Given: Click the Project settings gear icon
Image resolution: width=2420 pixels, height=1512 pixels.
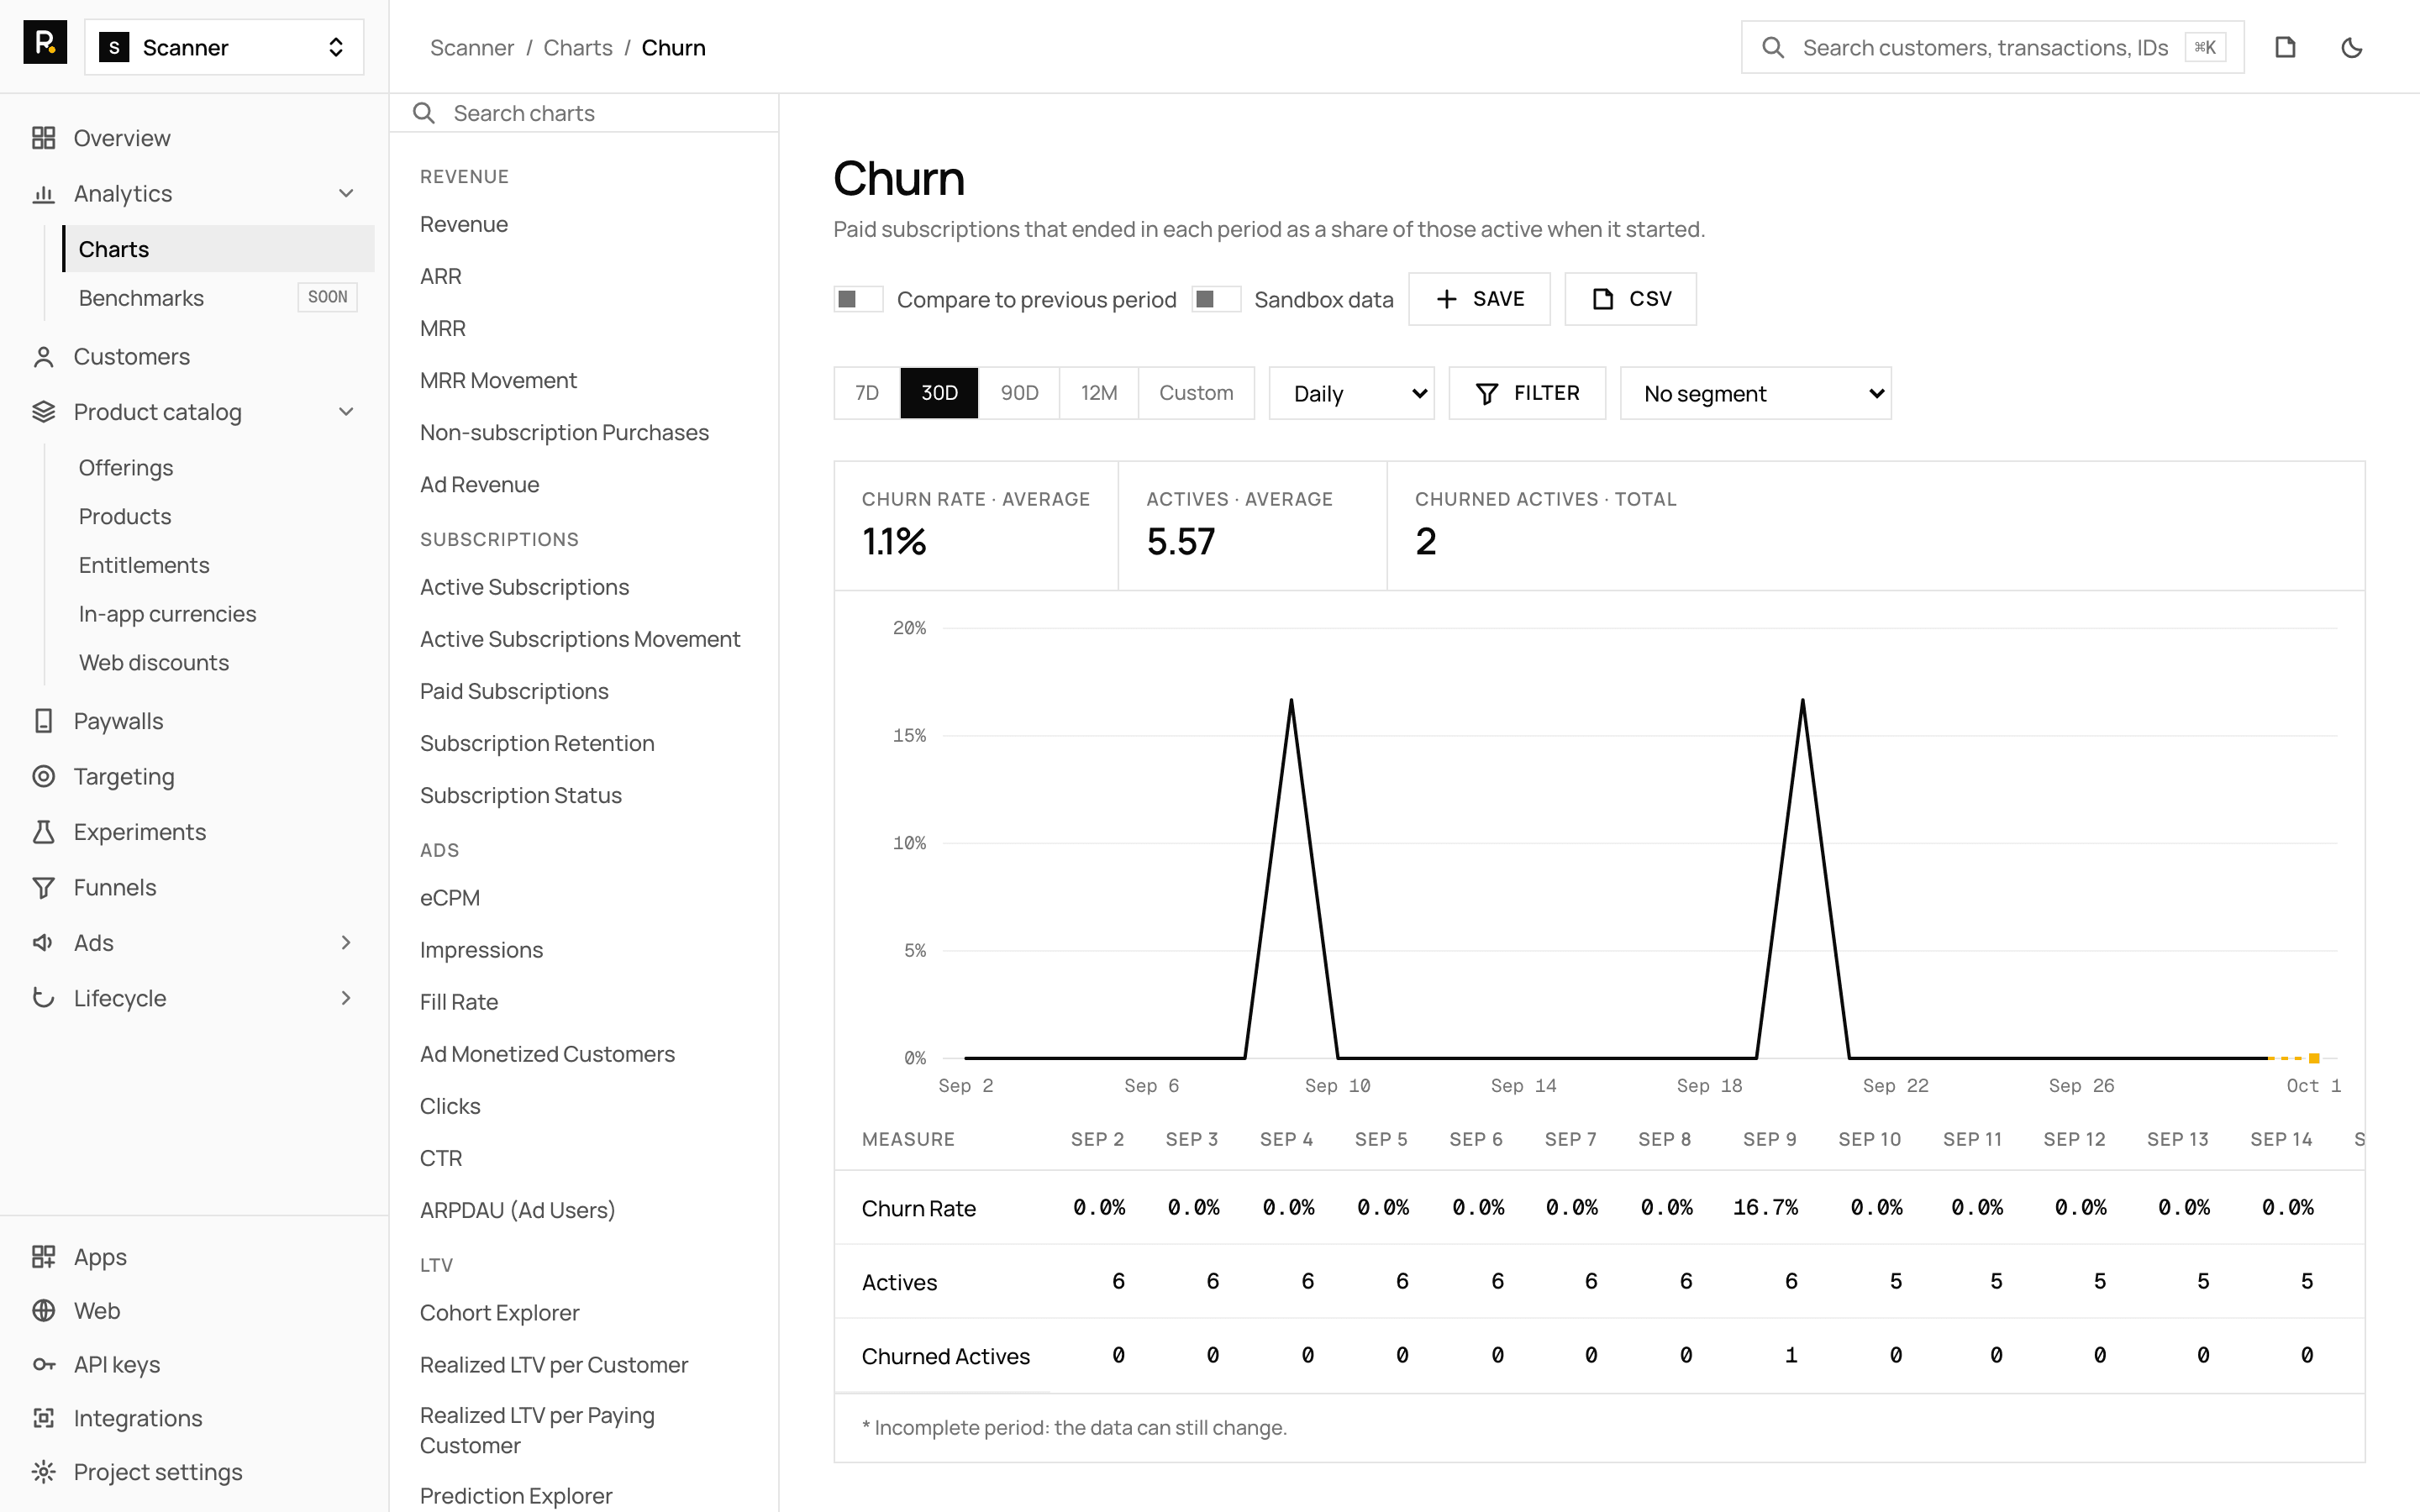Looking at the screenshot, I should click(43, 1472).
